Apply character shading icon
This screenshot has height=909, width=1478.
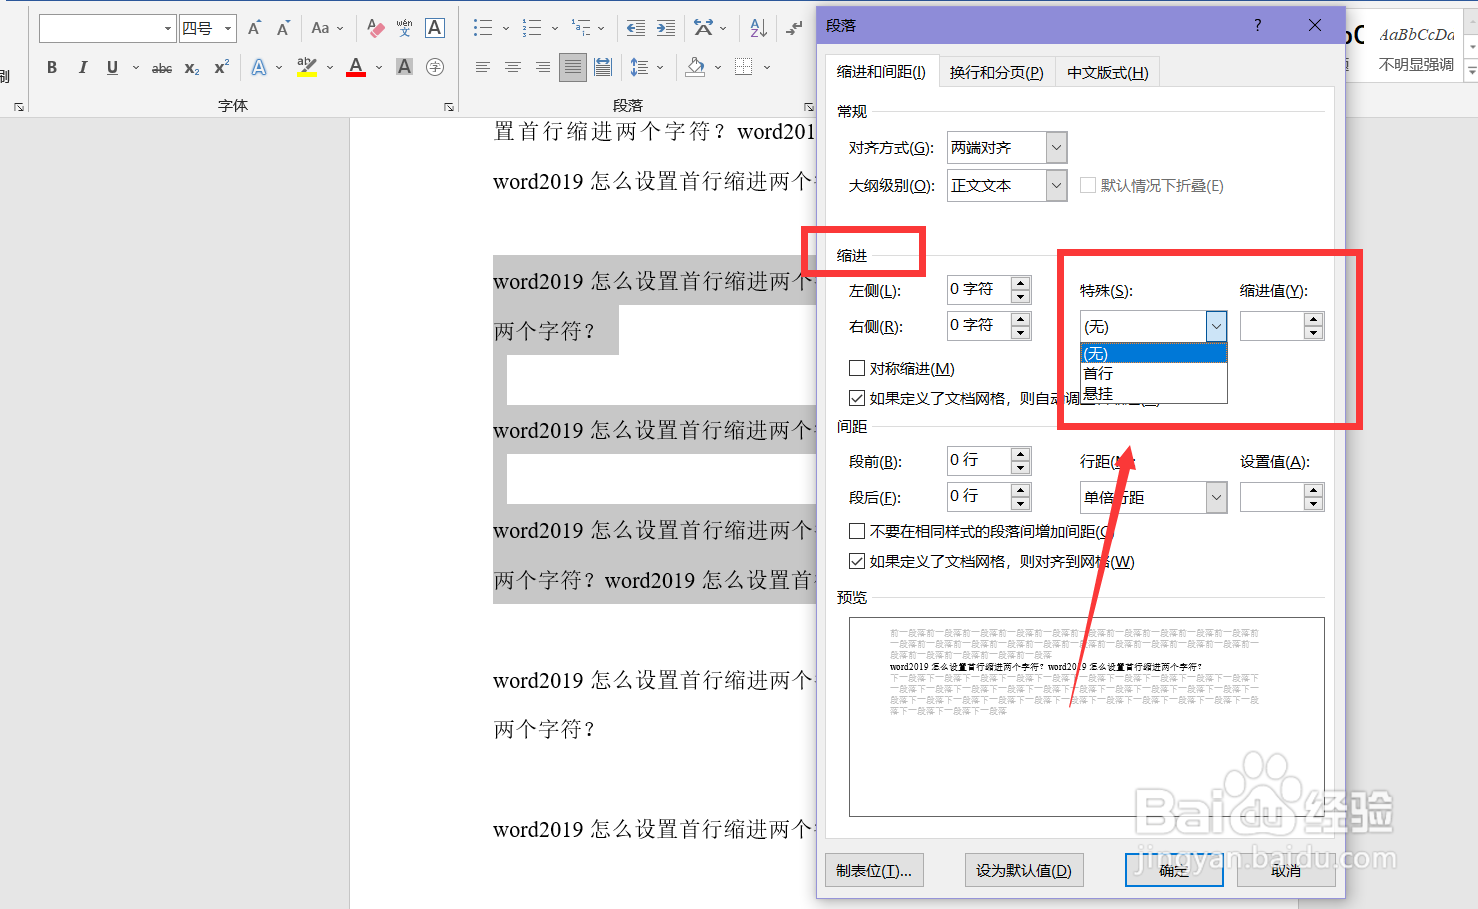pyautogui.click(x=405, y=67)
